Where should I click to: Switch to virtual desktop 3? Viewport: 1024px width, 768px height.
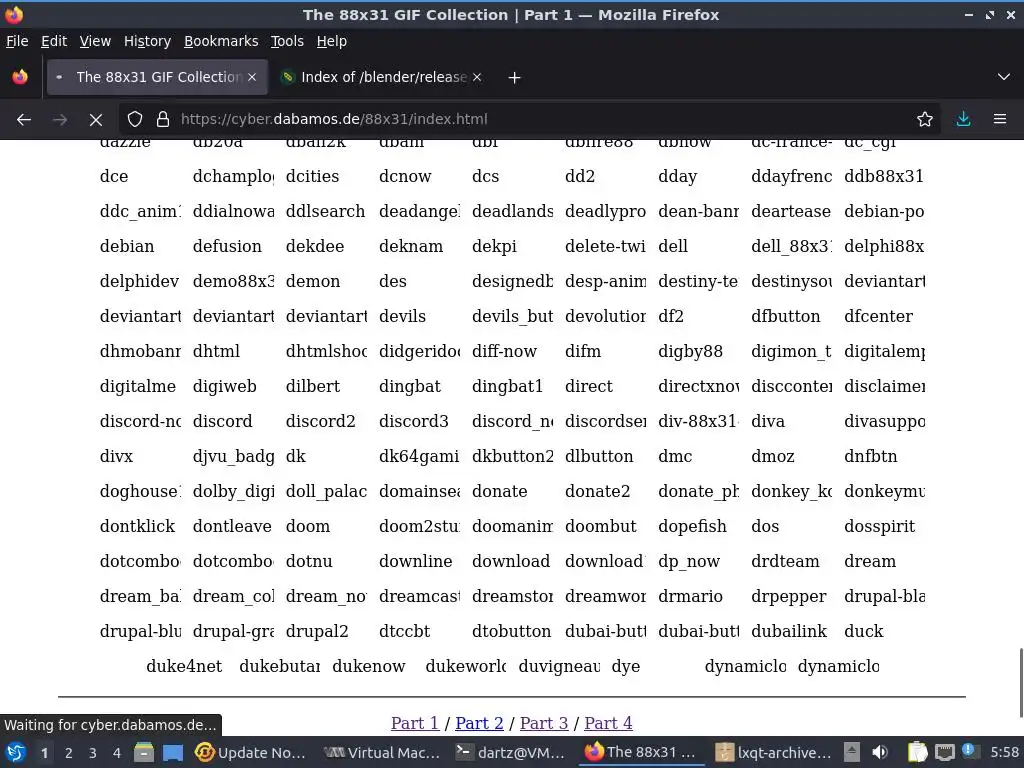pyautogui.click(x=93, y=753)
